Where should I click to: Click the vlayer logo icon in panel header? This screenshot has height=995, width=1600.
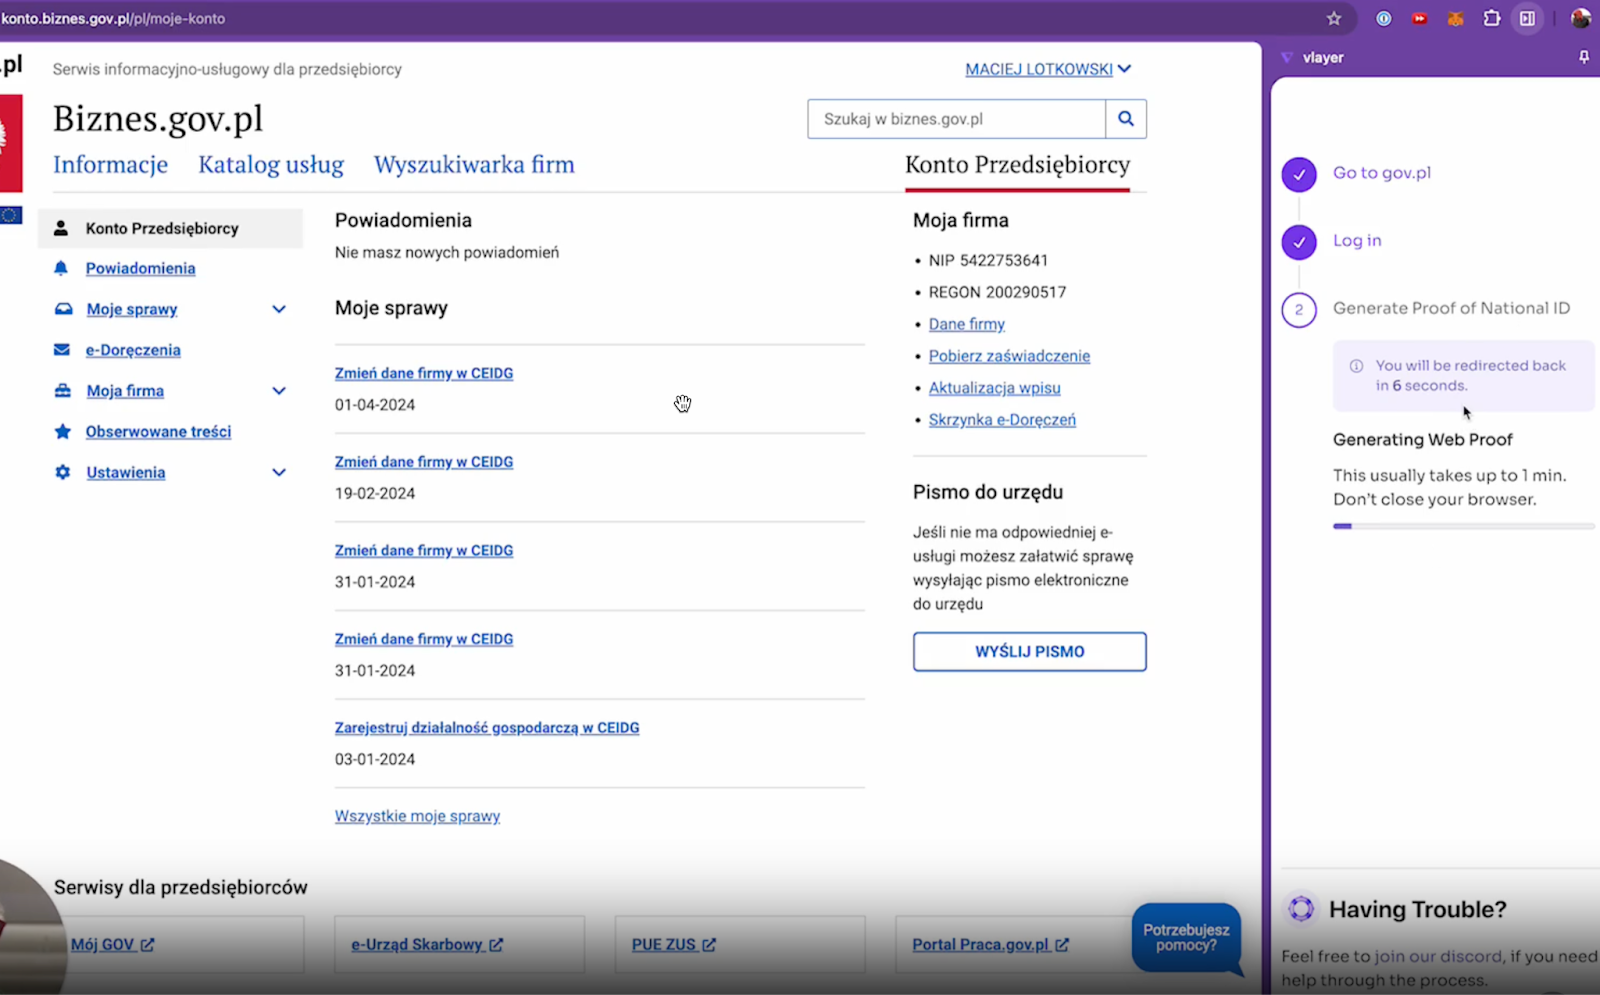point(1287,57)
